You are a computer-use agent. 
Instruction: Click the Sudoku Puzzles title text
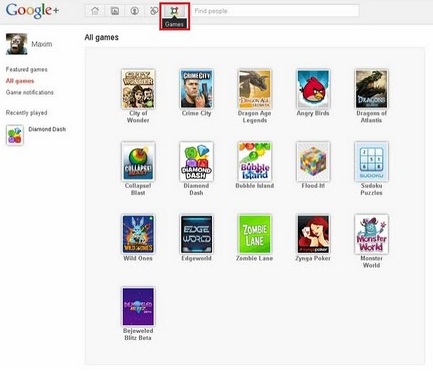[371, 189]
